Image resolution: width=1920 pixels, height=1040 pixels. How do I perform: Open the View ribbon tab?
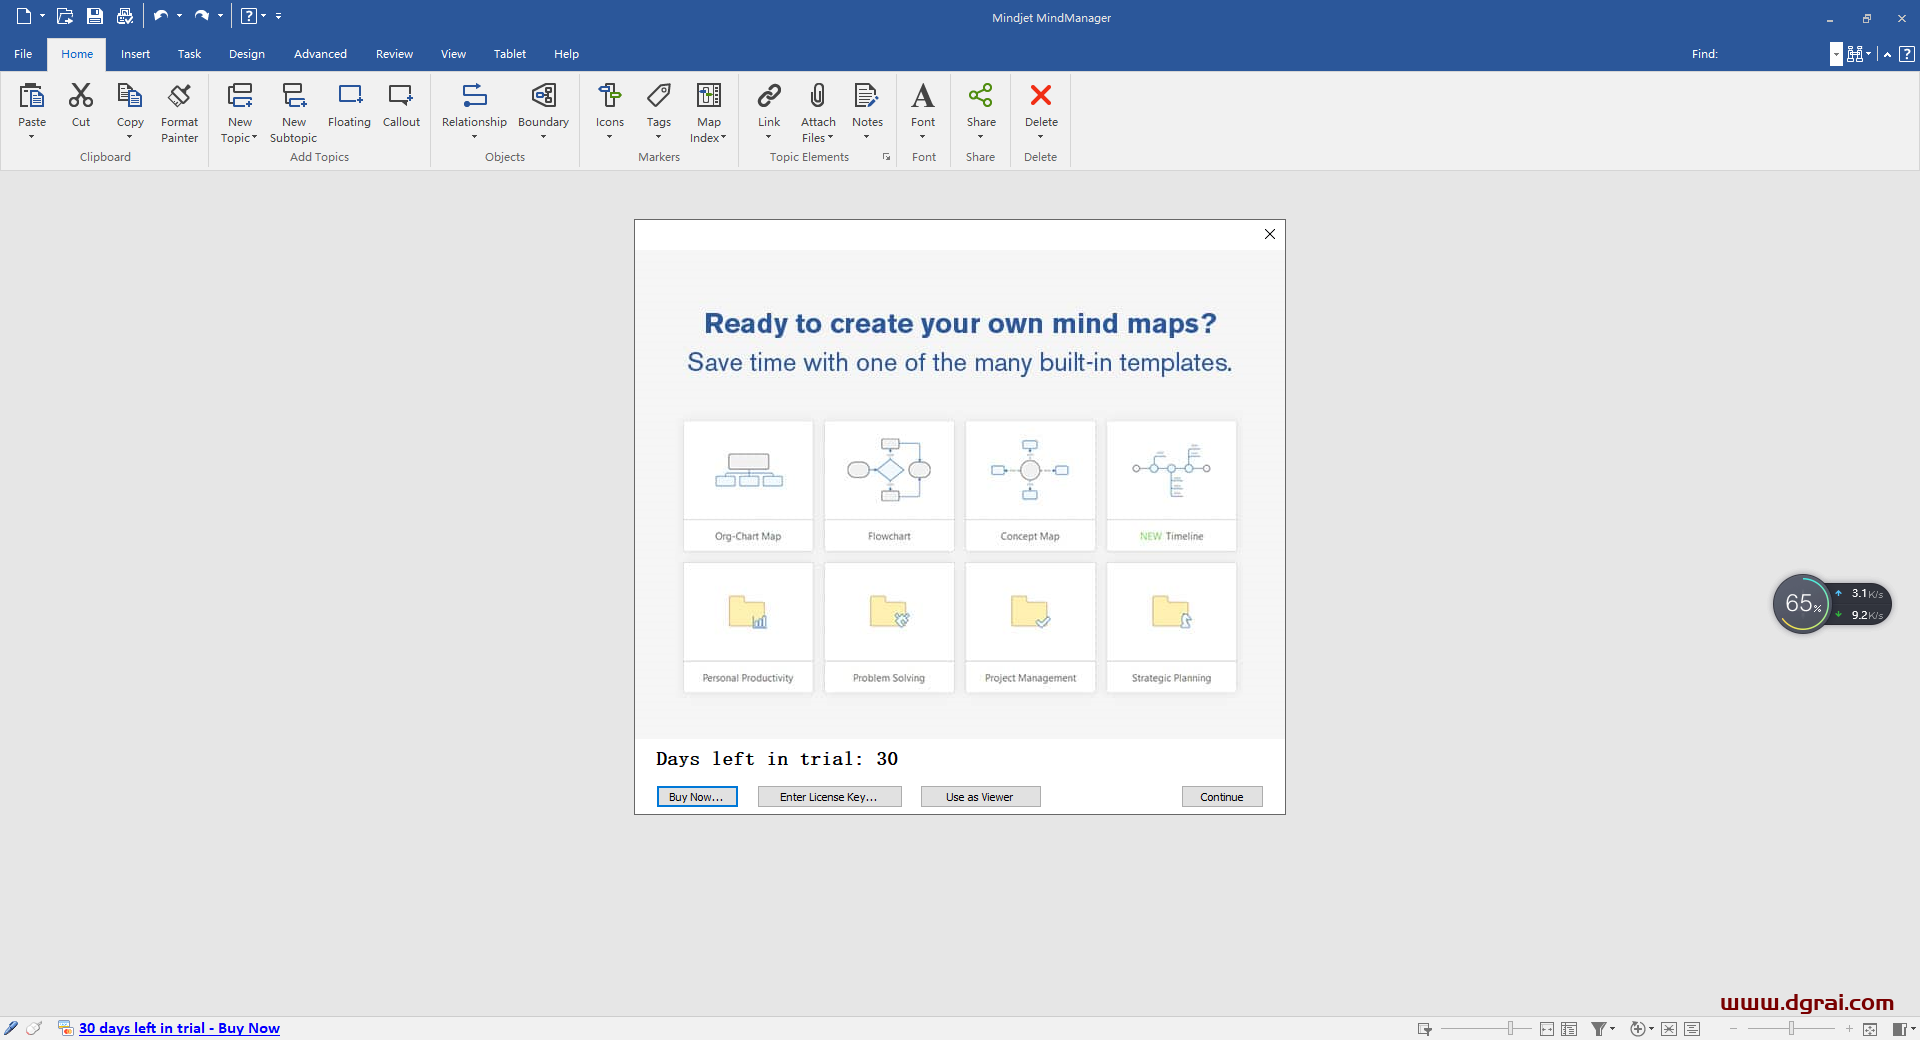pyautogui.click(x=453, y=54)
